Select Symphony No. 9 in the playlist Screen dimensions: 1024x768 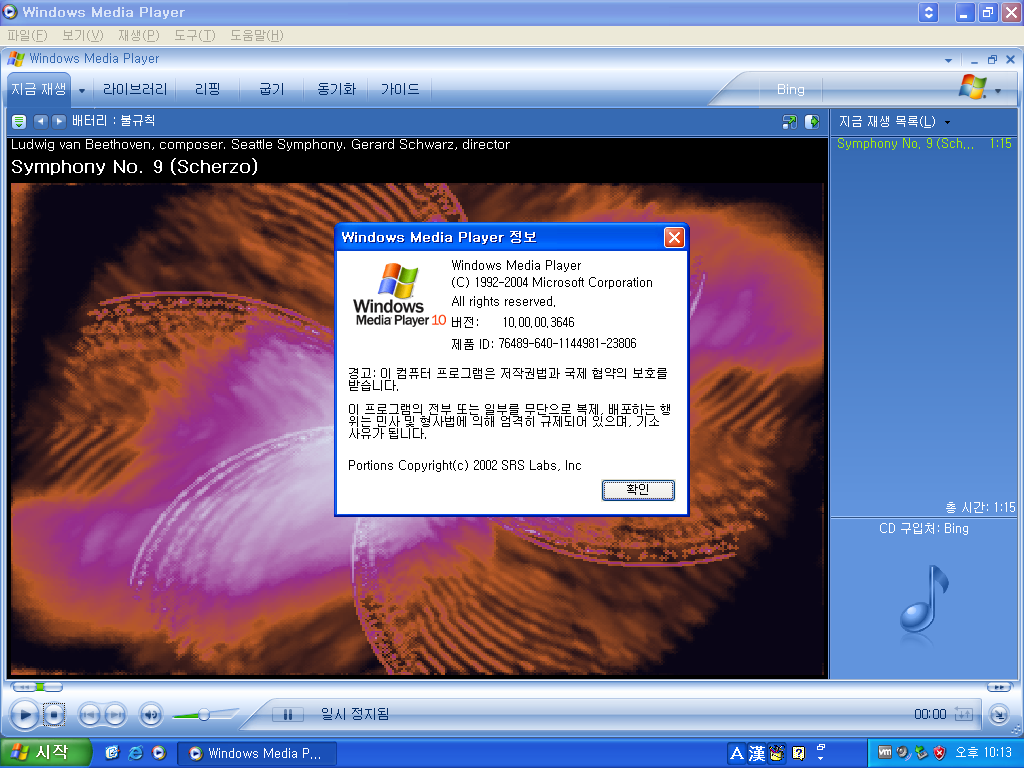click(x=923, y=144)
